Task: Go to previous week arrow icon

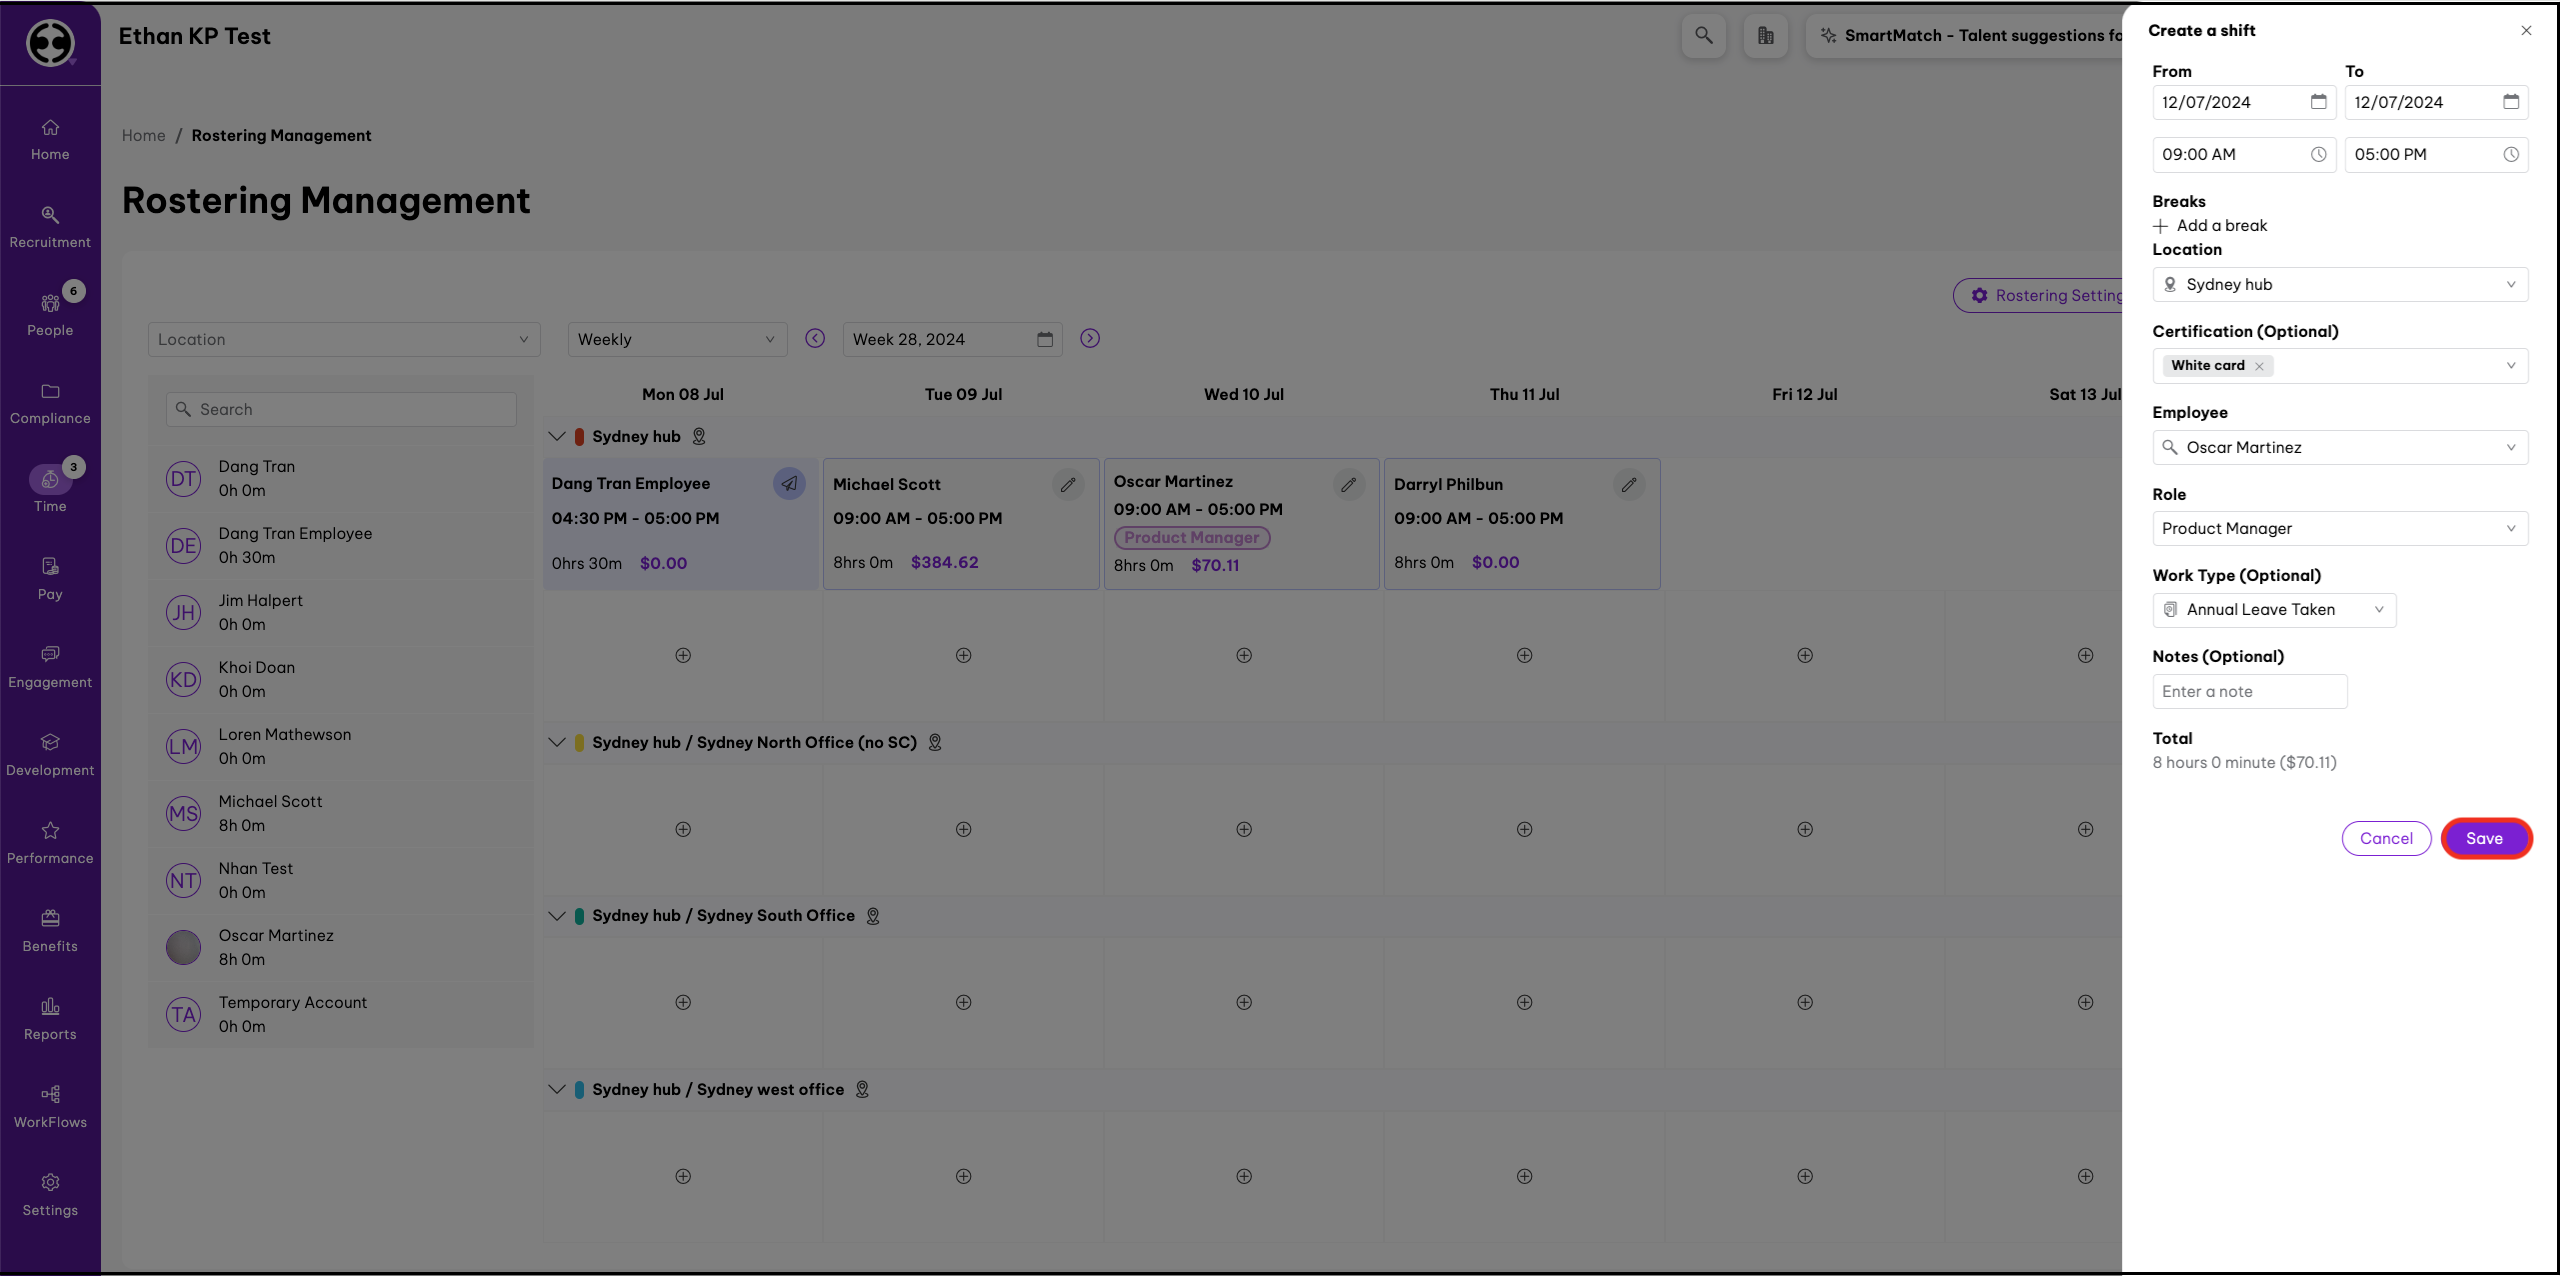Action: [815, 339]
